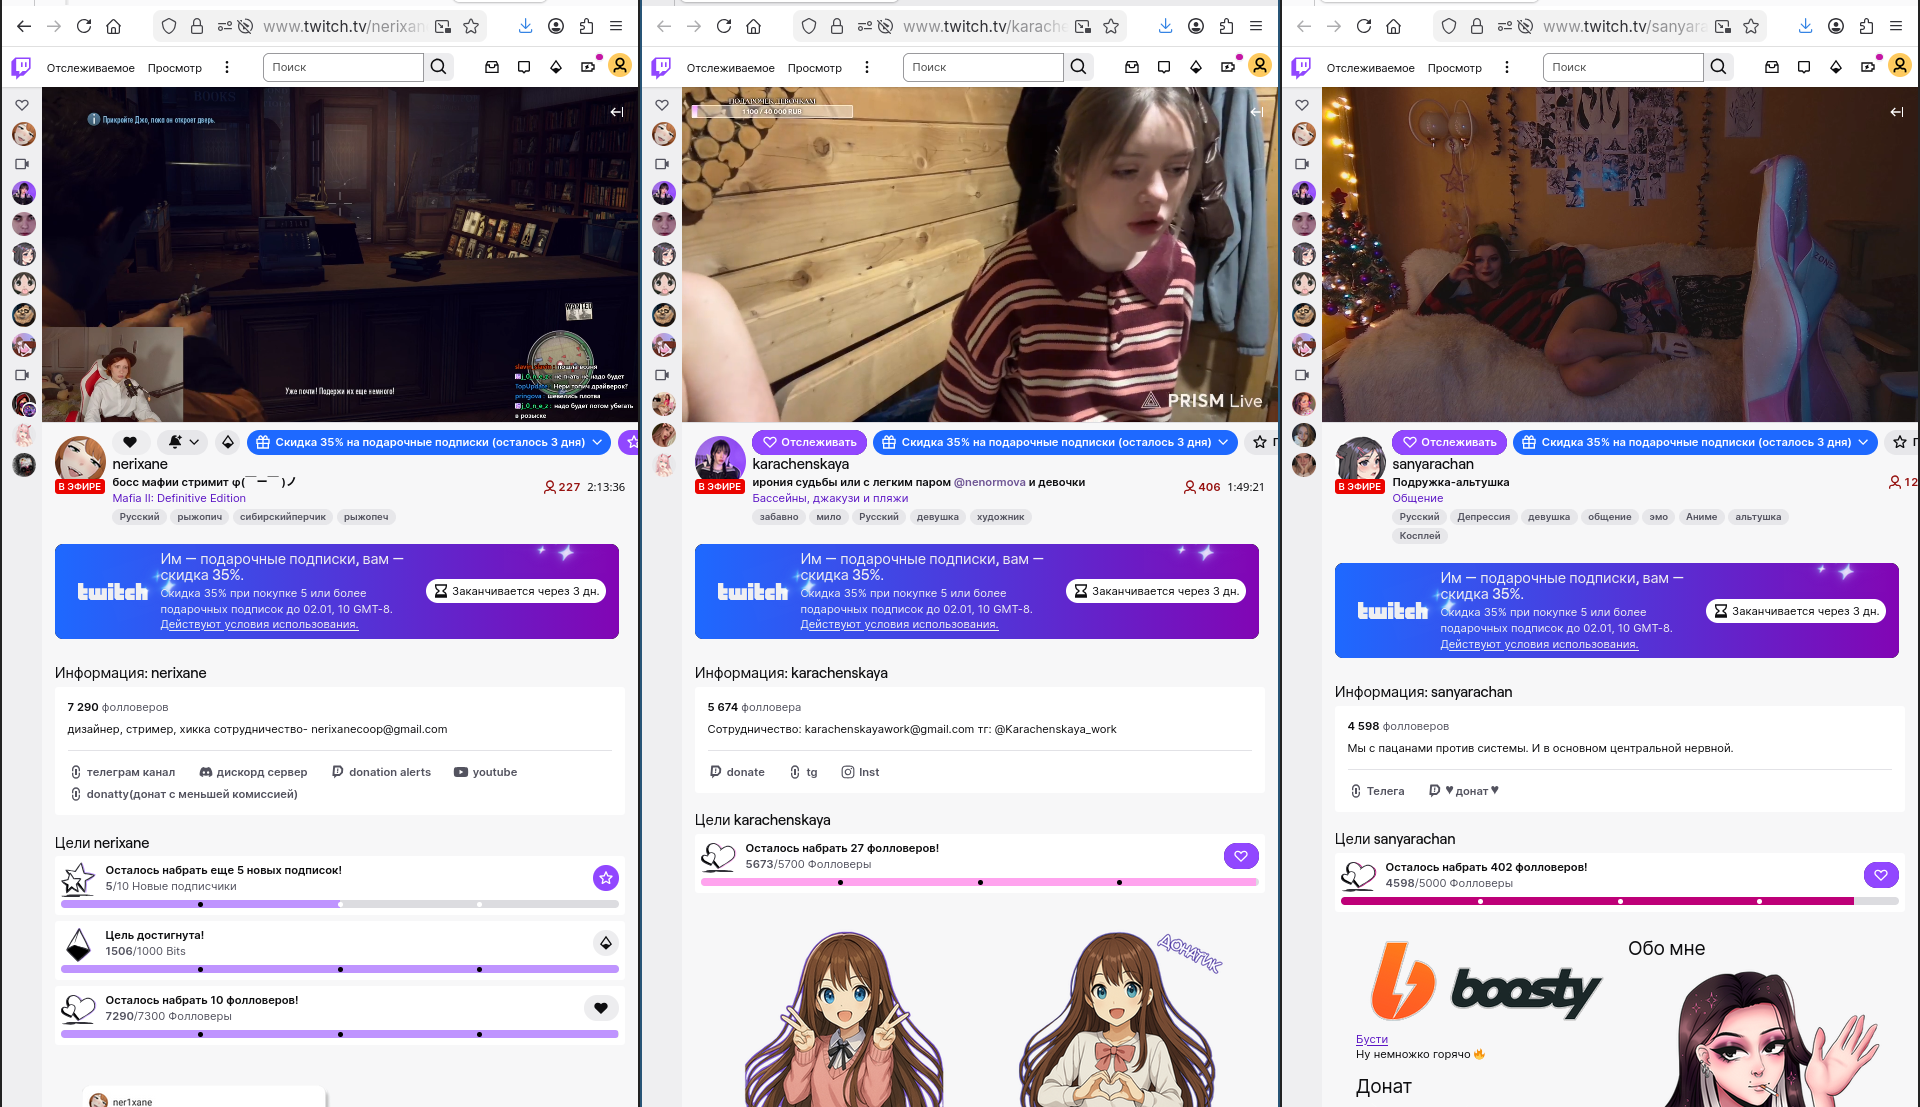This screenshot has width=1920, height=1107.
Task: Follow sanyarachan with the Отслеживать button
Action: [1449, 442]
